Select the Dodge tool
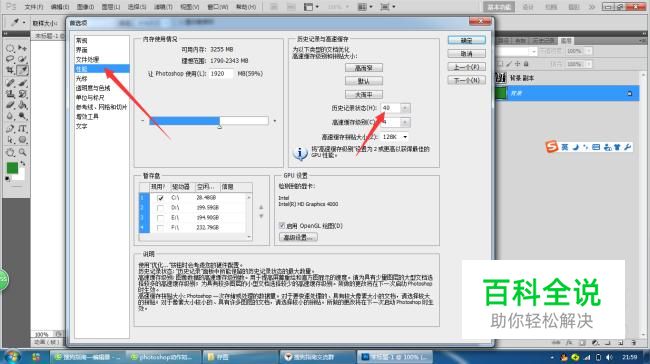Viewport: 650px width, 364px height. click(x=22, y=116)
